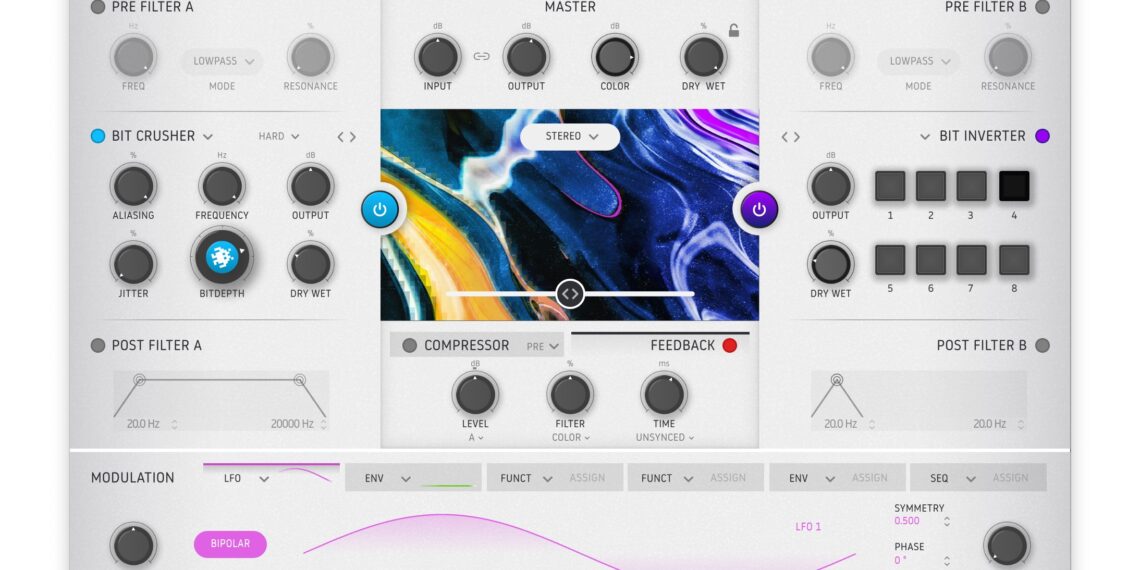Click the A/B crossfade slider handle
This screenshot has width=1140, height=570.
pos(570,294)
